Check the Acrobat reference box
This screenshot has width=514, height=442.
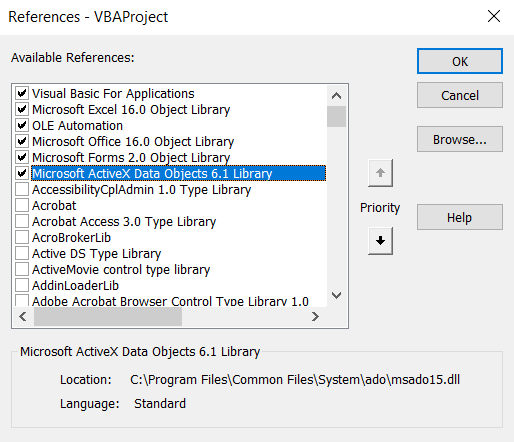pos(22,205)
